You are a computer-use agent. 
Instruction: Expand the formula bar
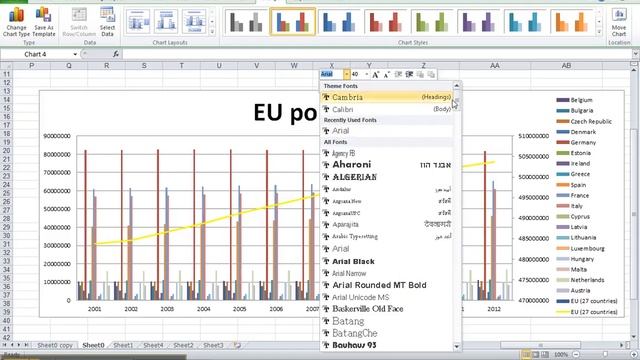tap(636, 54)
